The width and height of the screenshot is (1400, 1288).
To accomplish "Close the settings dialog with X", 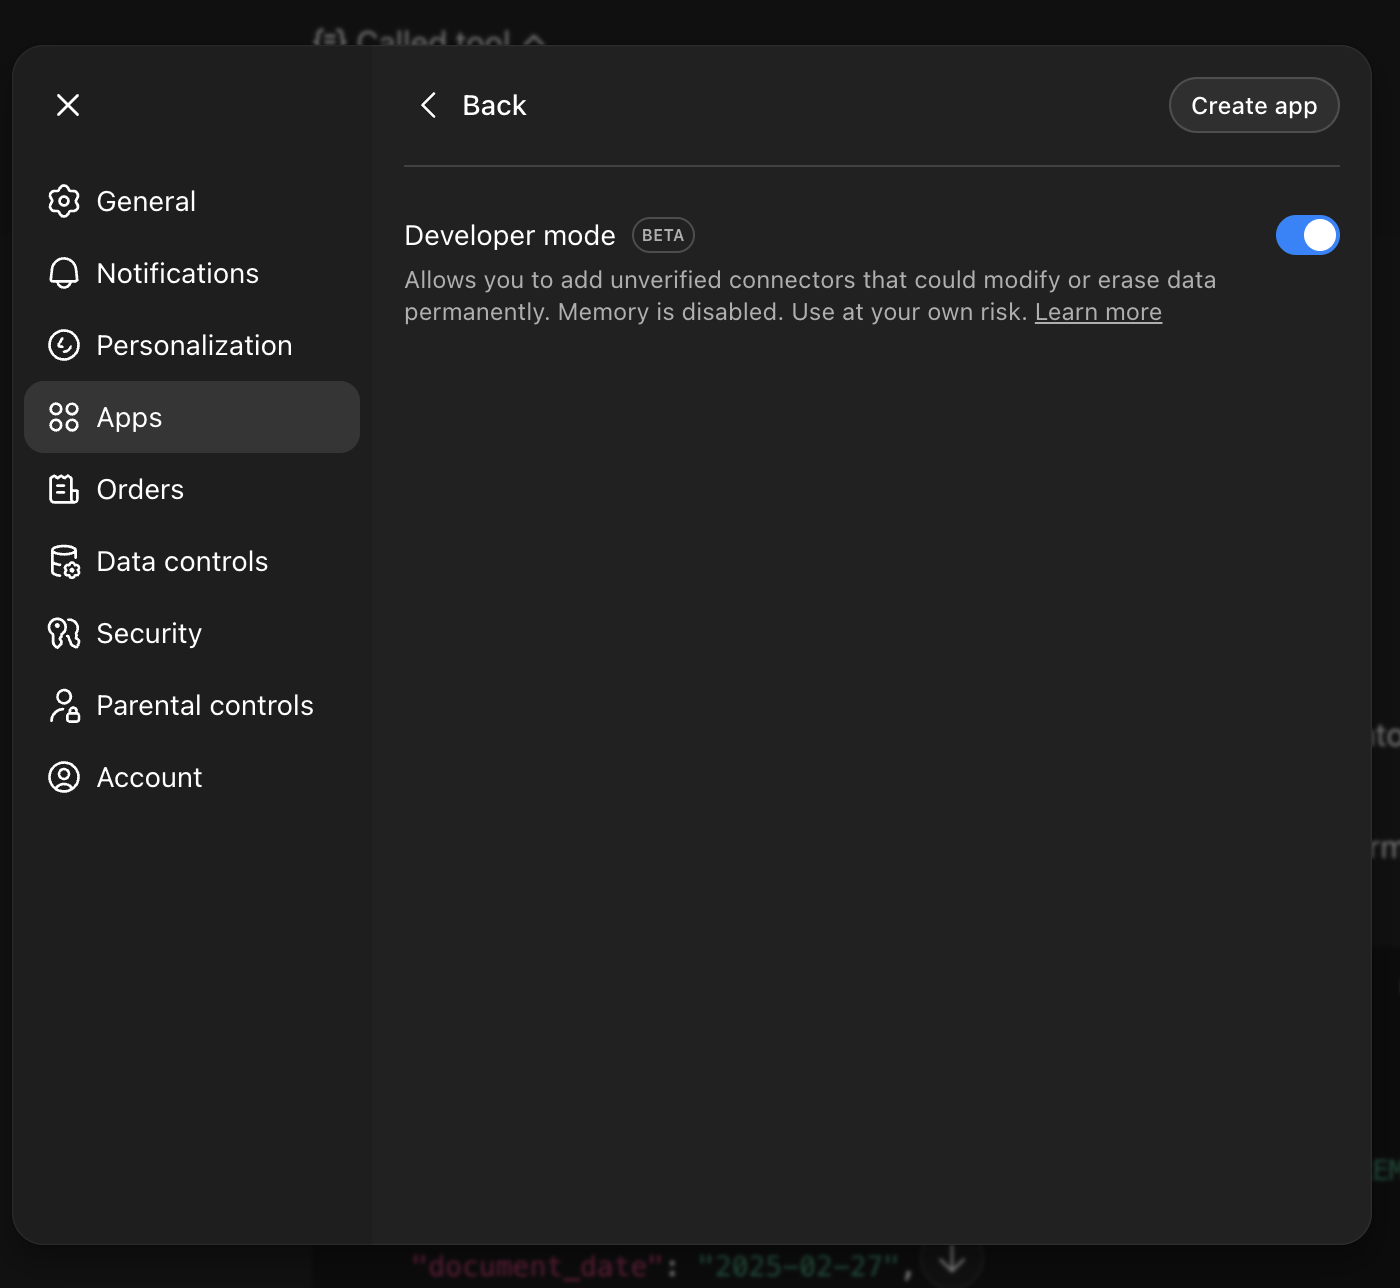I will click(x=68, y=105).
